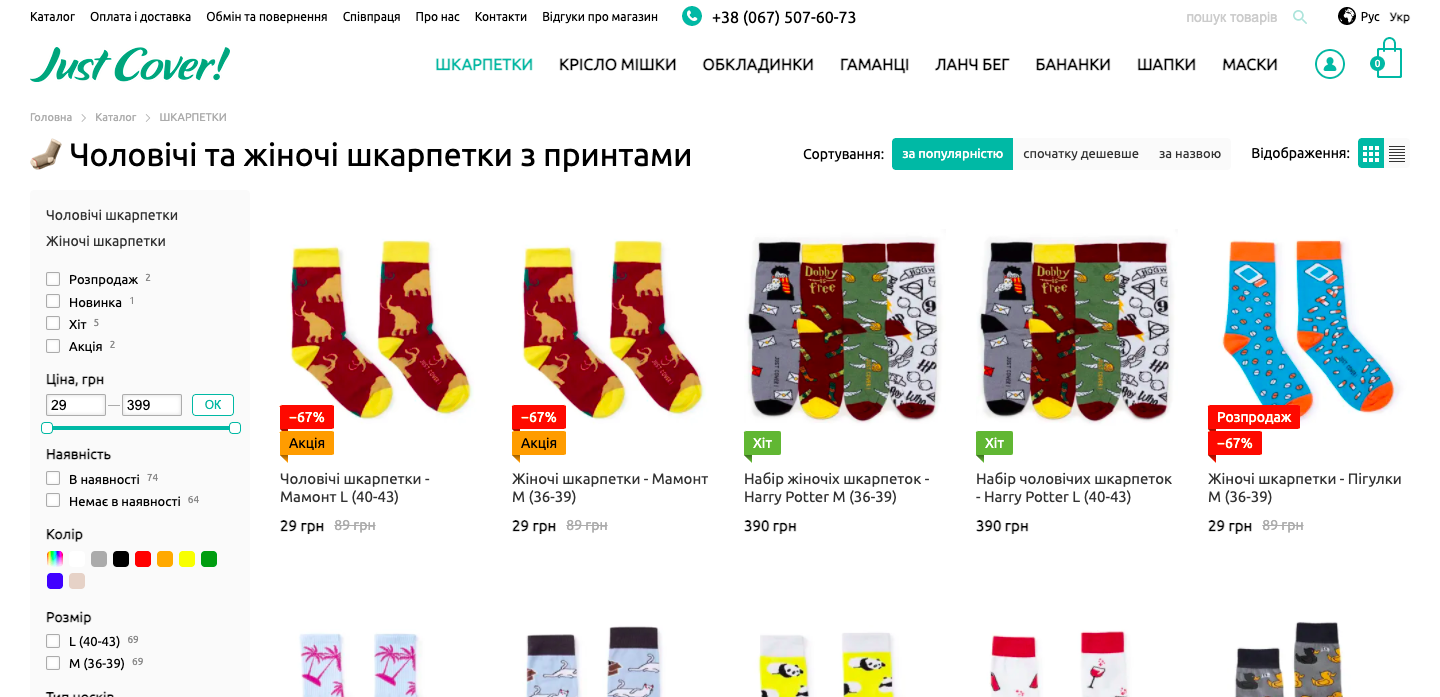Image resolution: width=1440 pixels, height=697 pixels.
Task: Open the Жіночі шкарпетки sidebar link
Action: (106, 241)
